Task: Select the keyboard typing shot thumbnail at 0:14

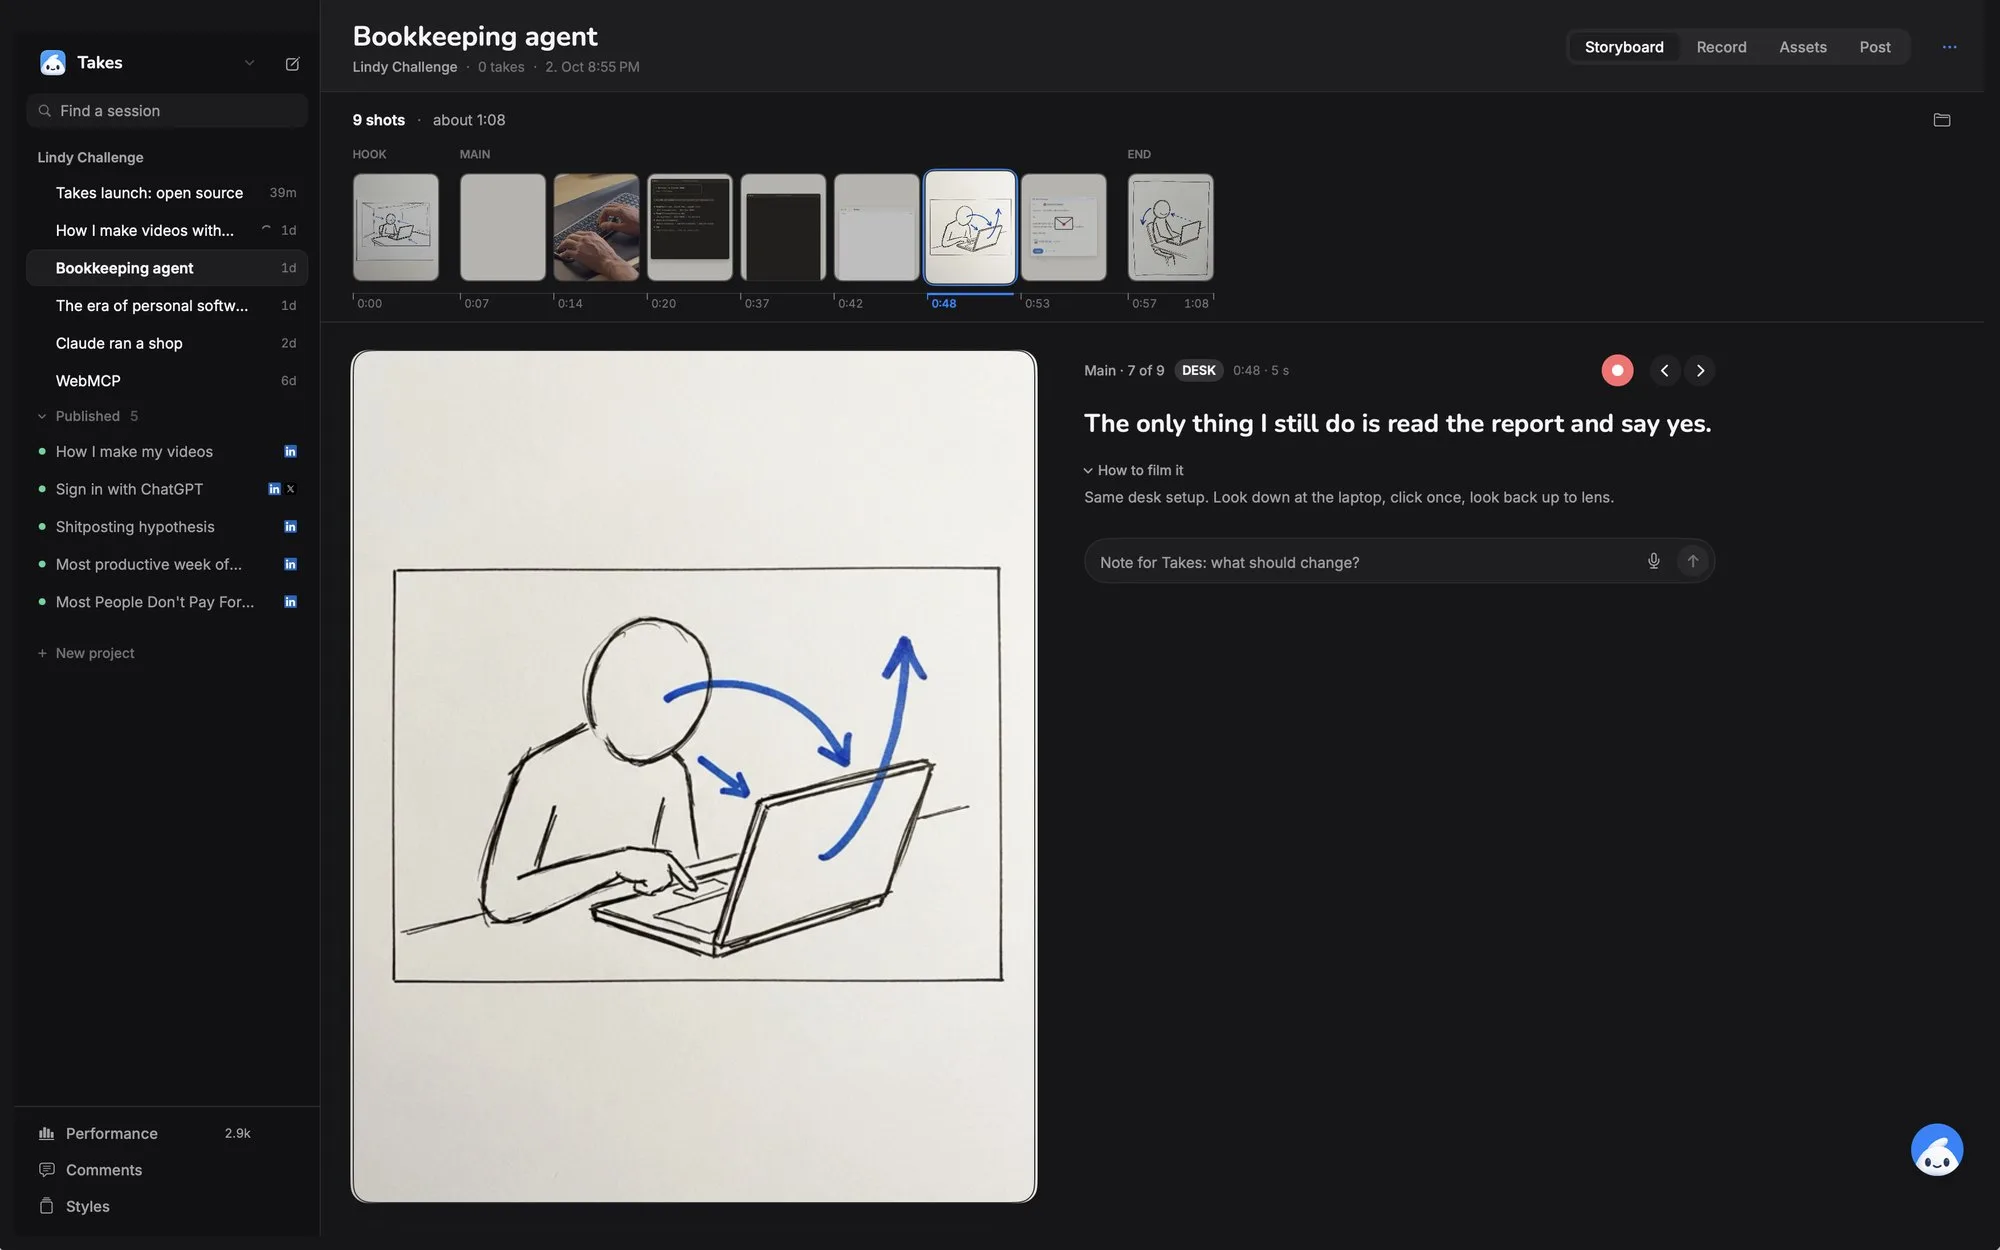Action: [x=596, y=227]
